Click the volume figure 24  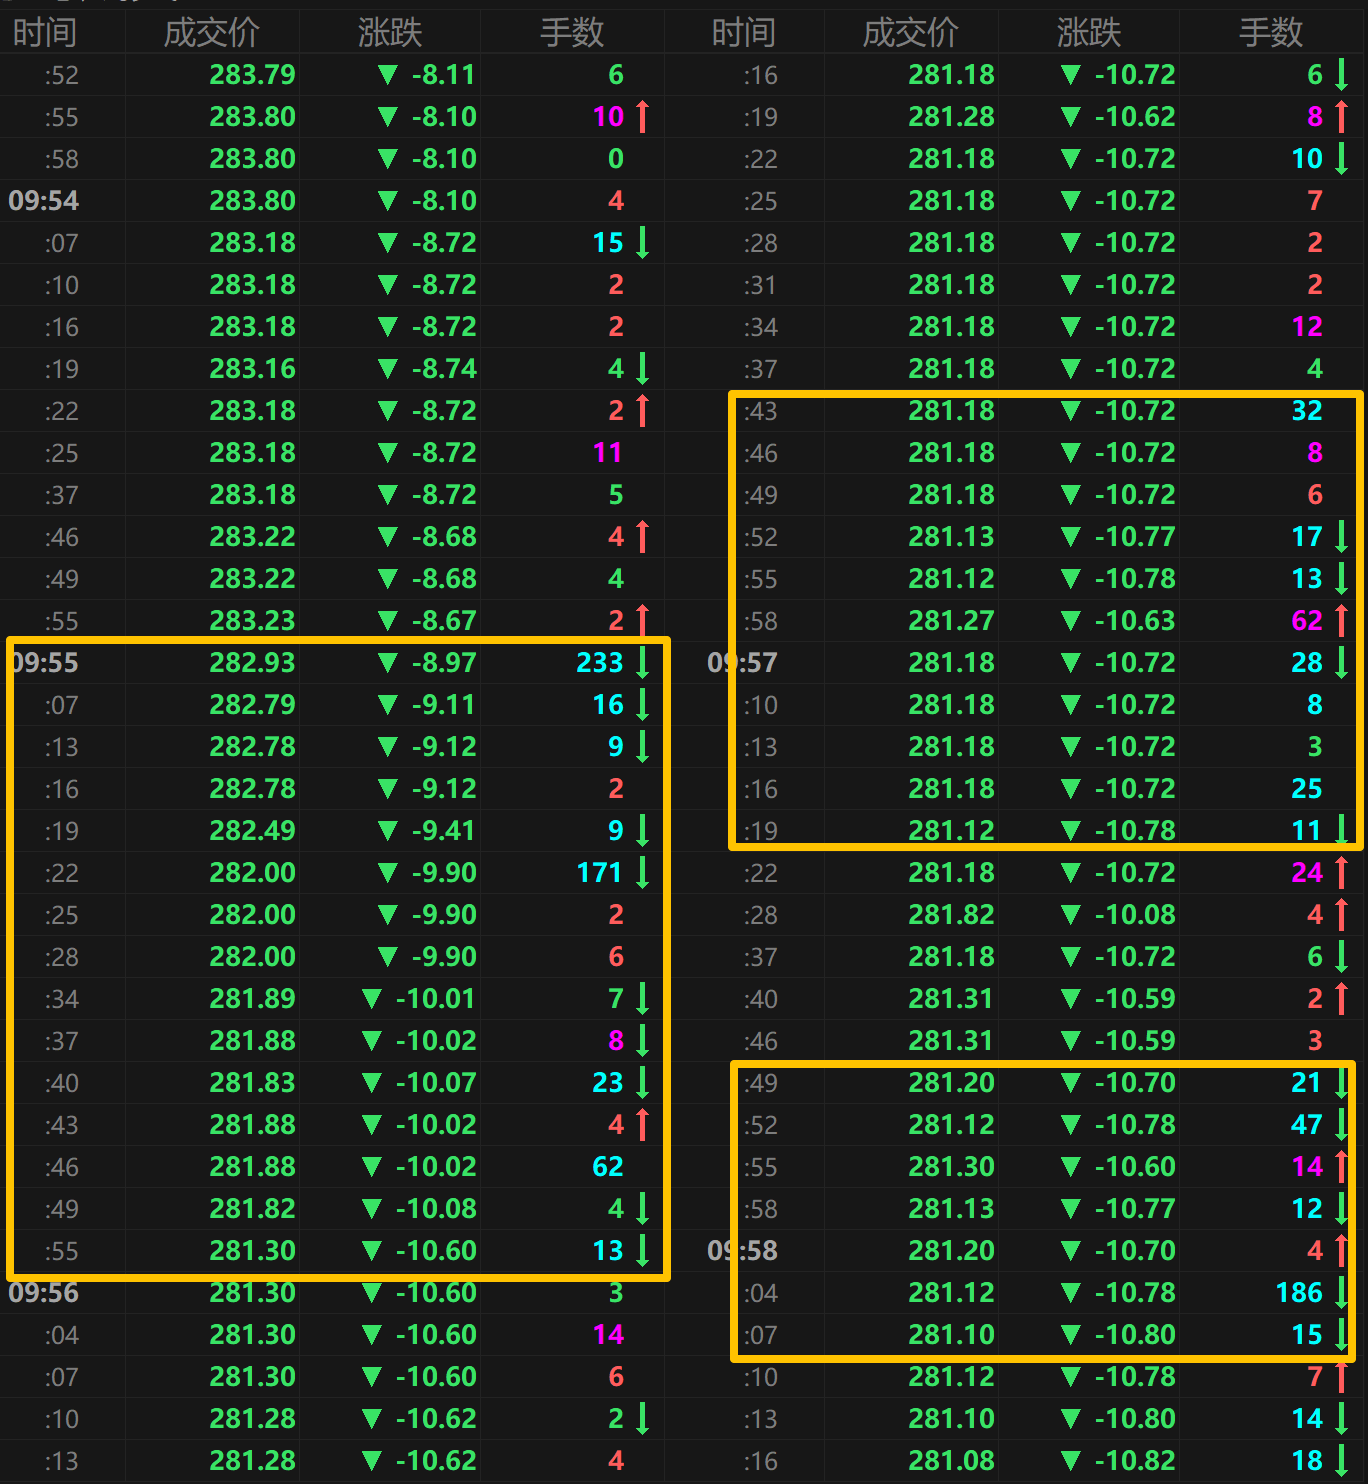coord(1306,872)
